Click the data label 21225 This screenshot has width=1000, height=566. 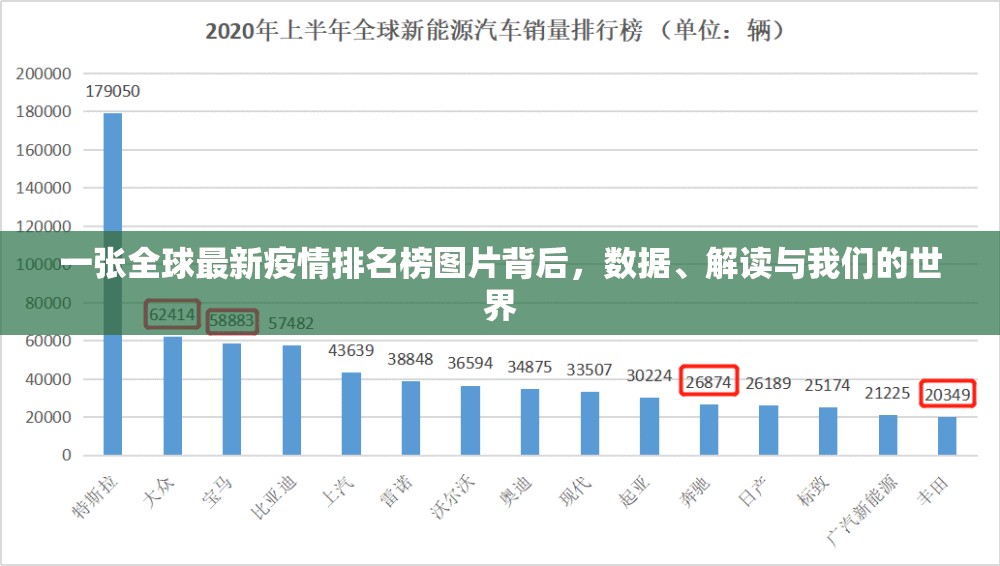coord(887,393)
